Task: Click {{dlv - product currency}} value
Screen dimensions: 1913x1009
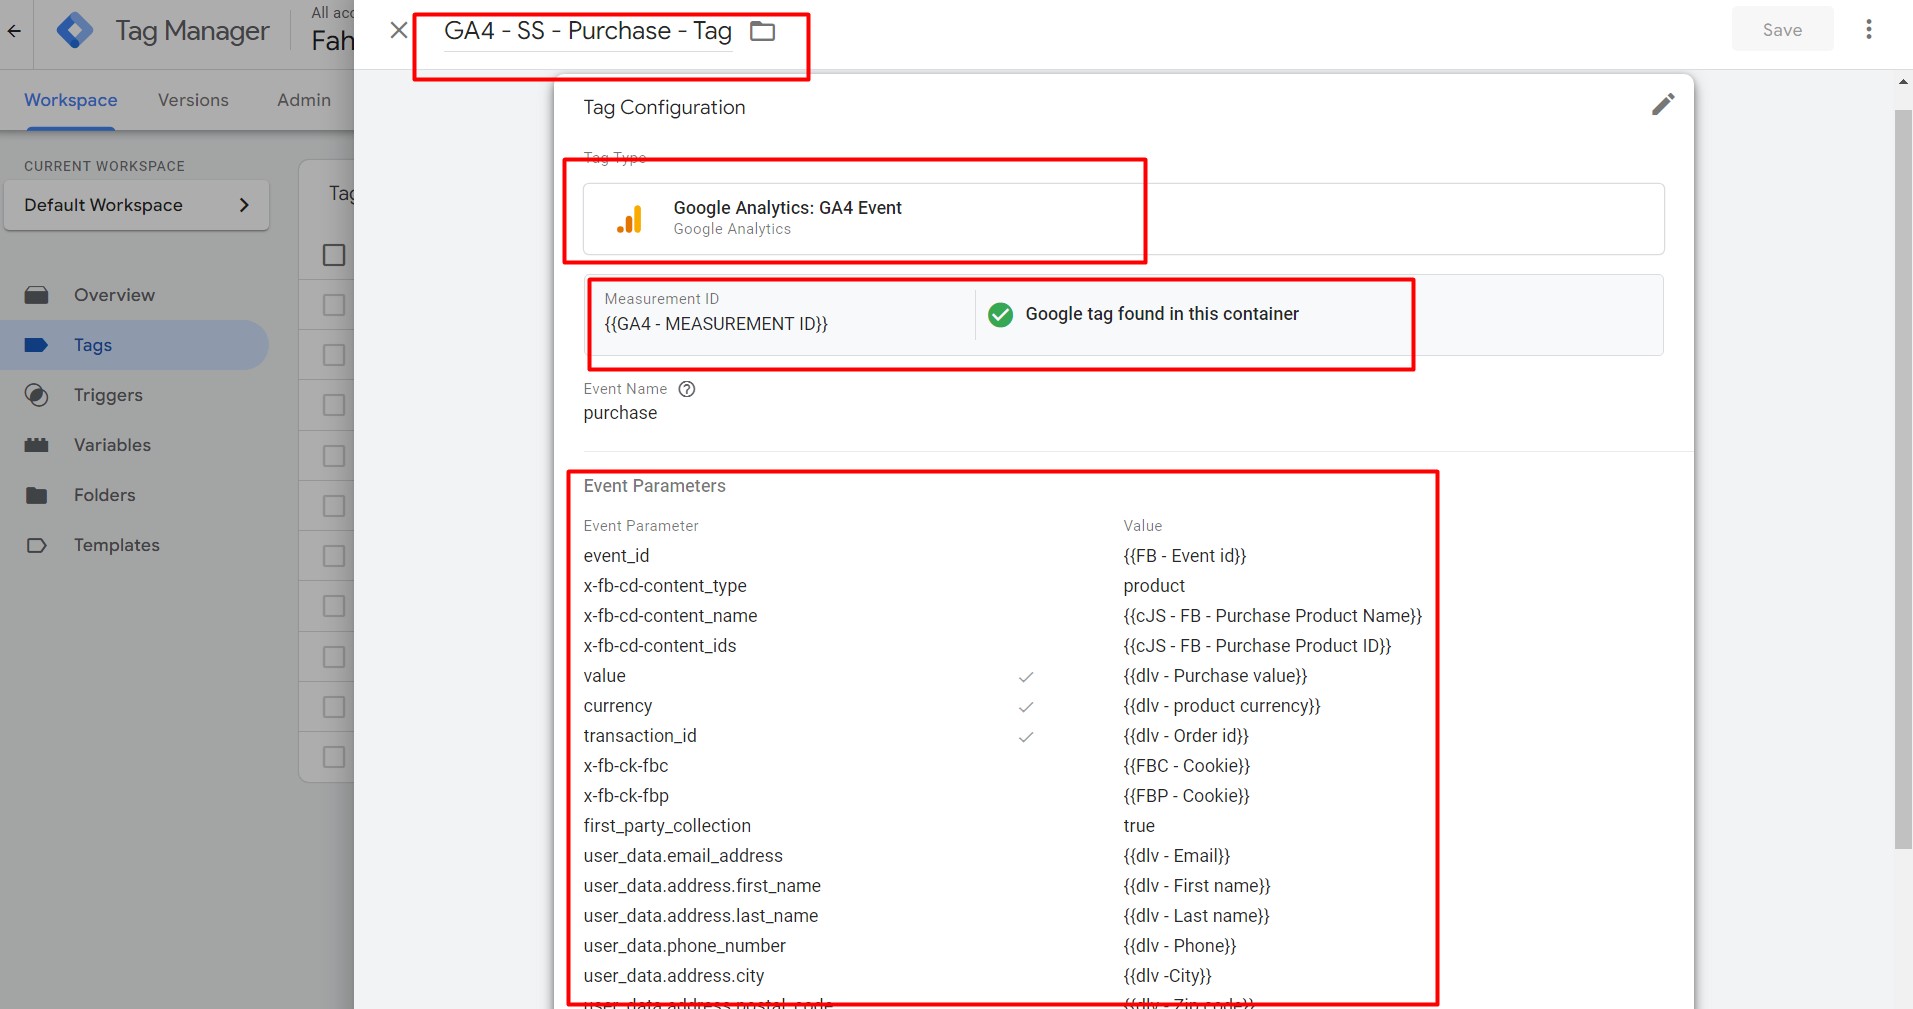Action: [x=1222, y=706]
